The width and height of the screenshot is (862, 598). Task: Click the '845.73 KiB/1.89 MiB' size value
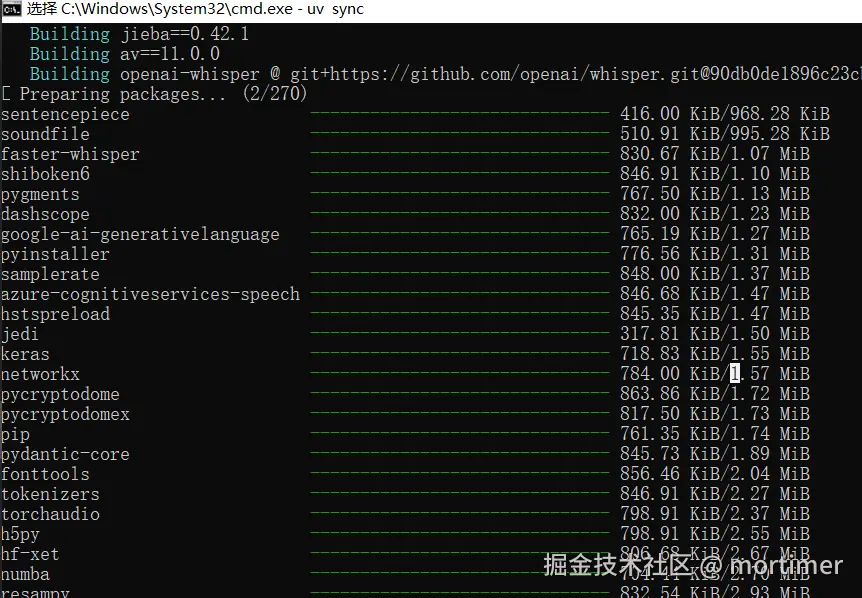coord(715,453)
